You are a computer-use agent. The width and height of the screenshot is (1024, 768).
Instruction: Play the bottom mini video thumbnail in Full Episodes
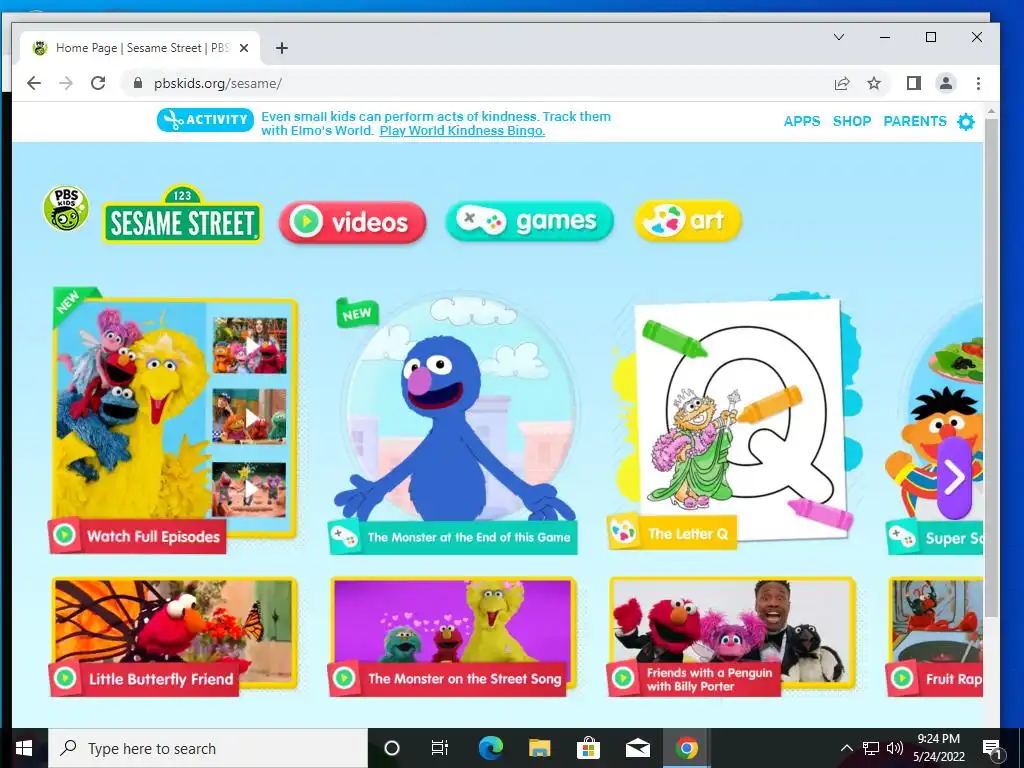(x=250, y=489)
